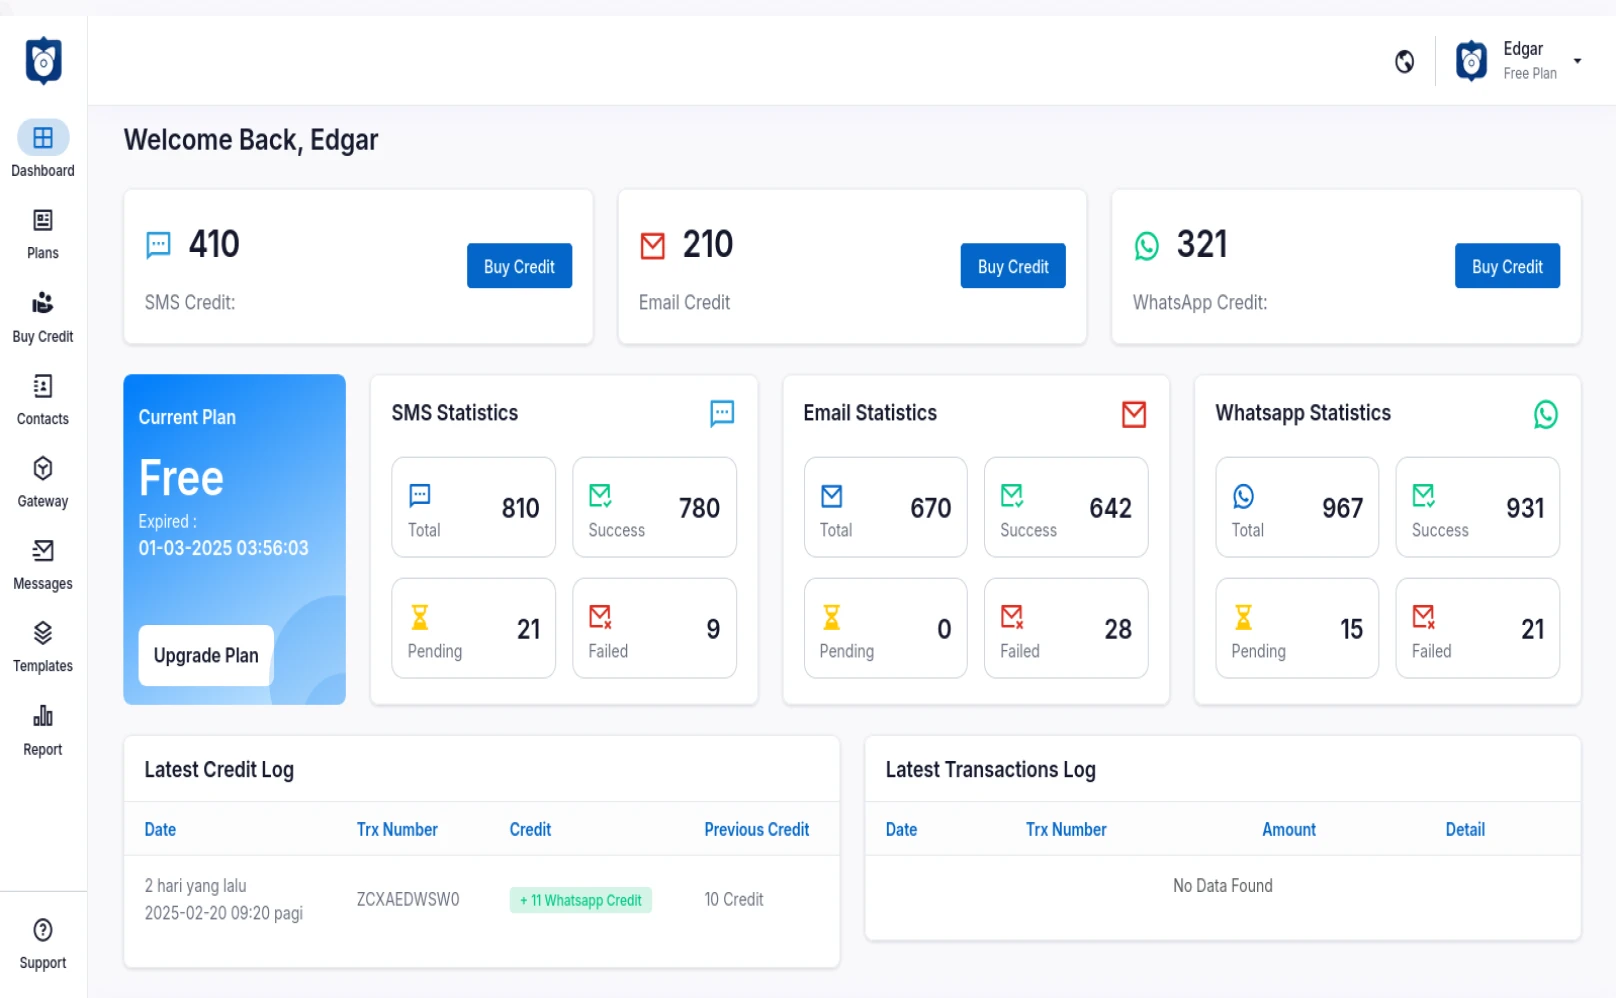
Task: Click the app logo at top left
Action: (x=44, y=61)
